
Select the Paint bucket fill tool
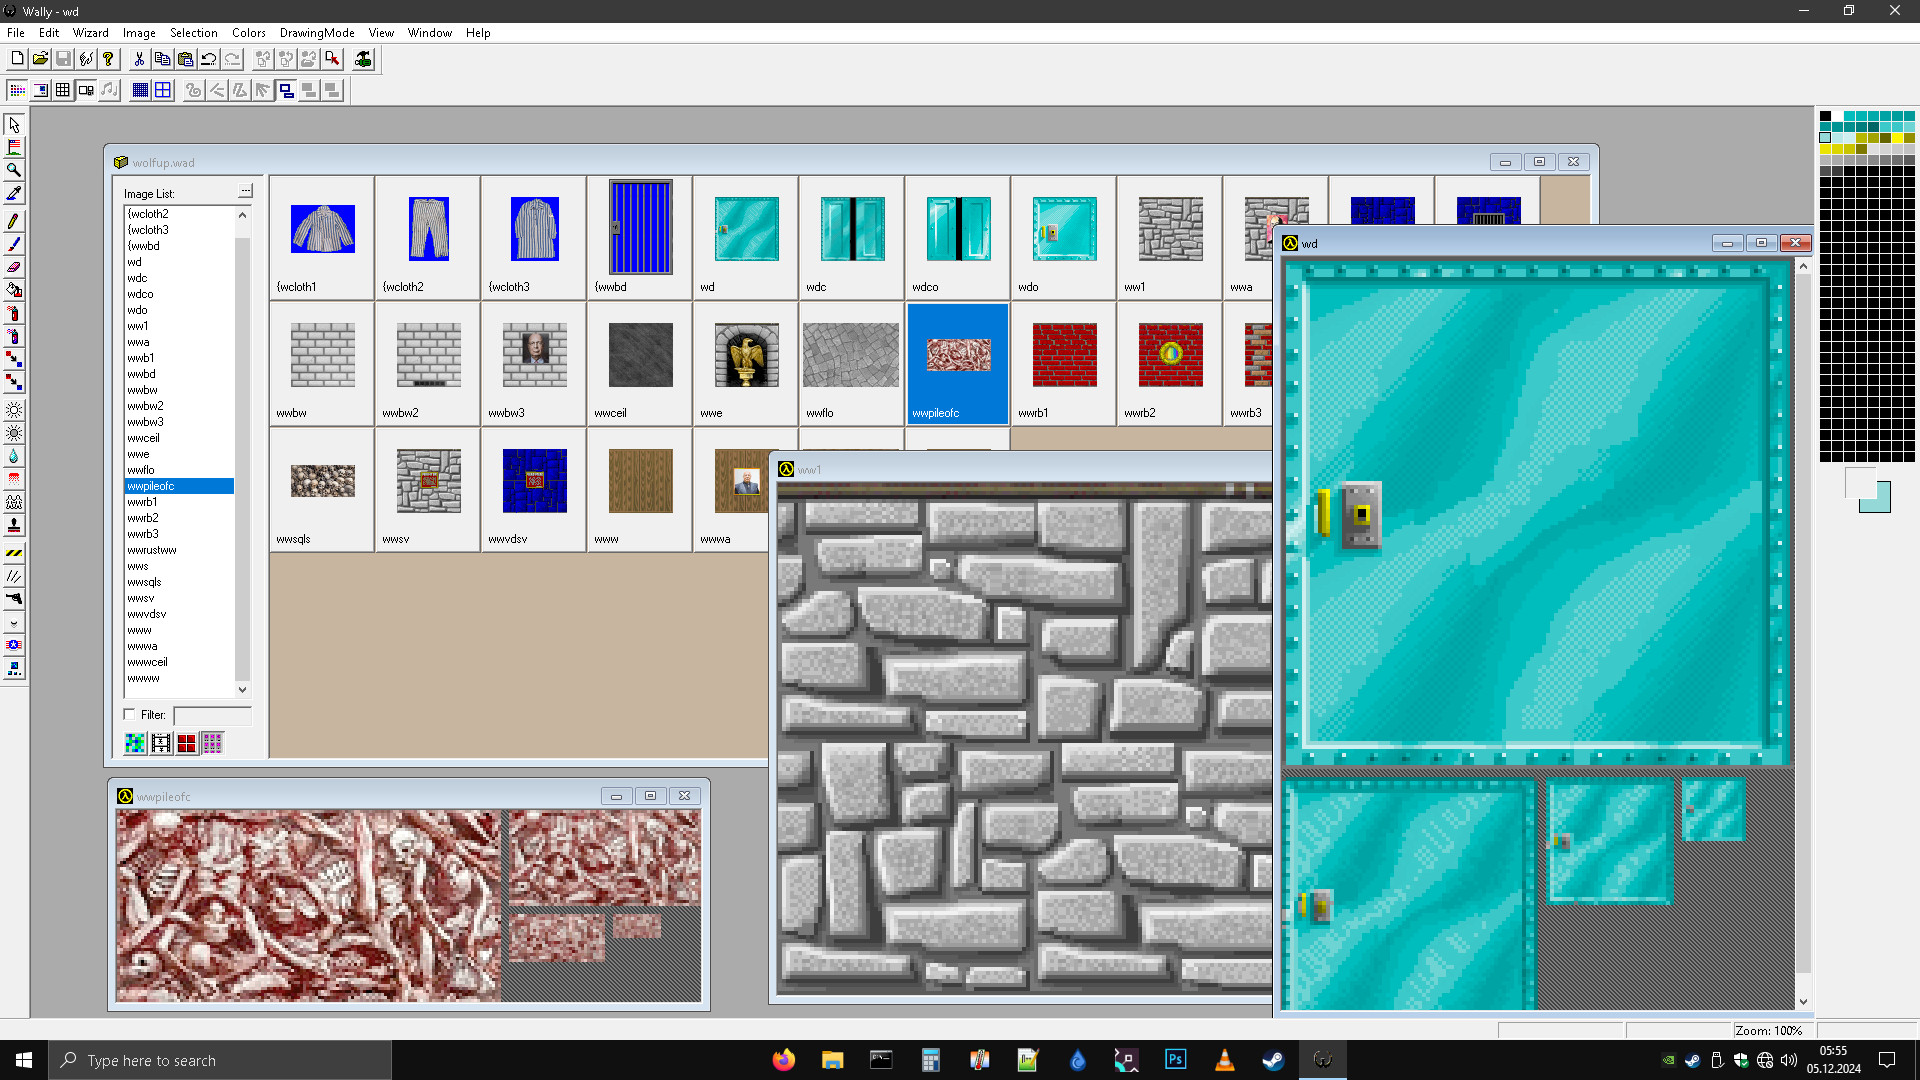14,290
